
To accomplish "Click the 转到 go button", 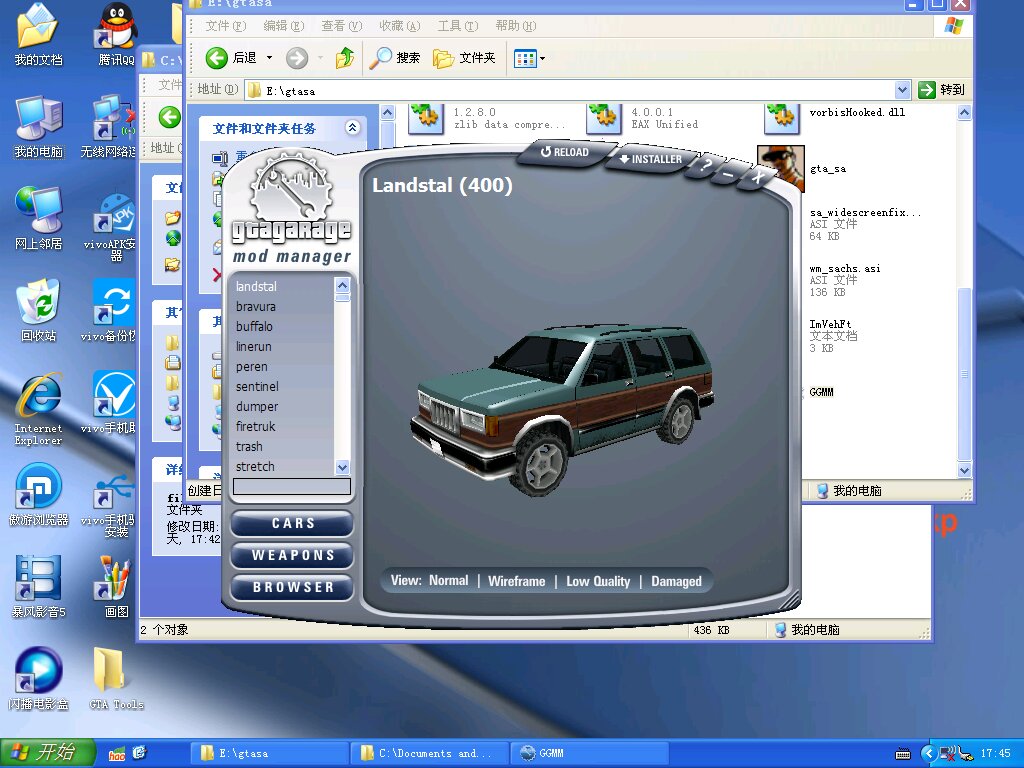I will coord(941,89).
